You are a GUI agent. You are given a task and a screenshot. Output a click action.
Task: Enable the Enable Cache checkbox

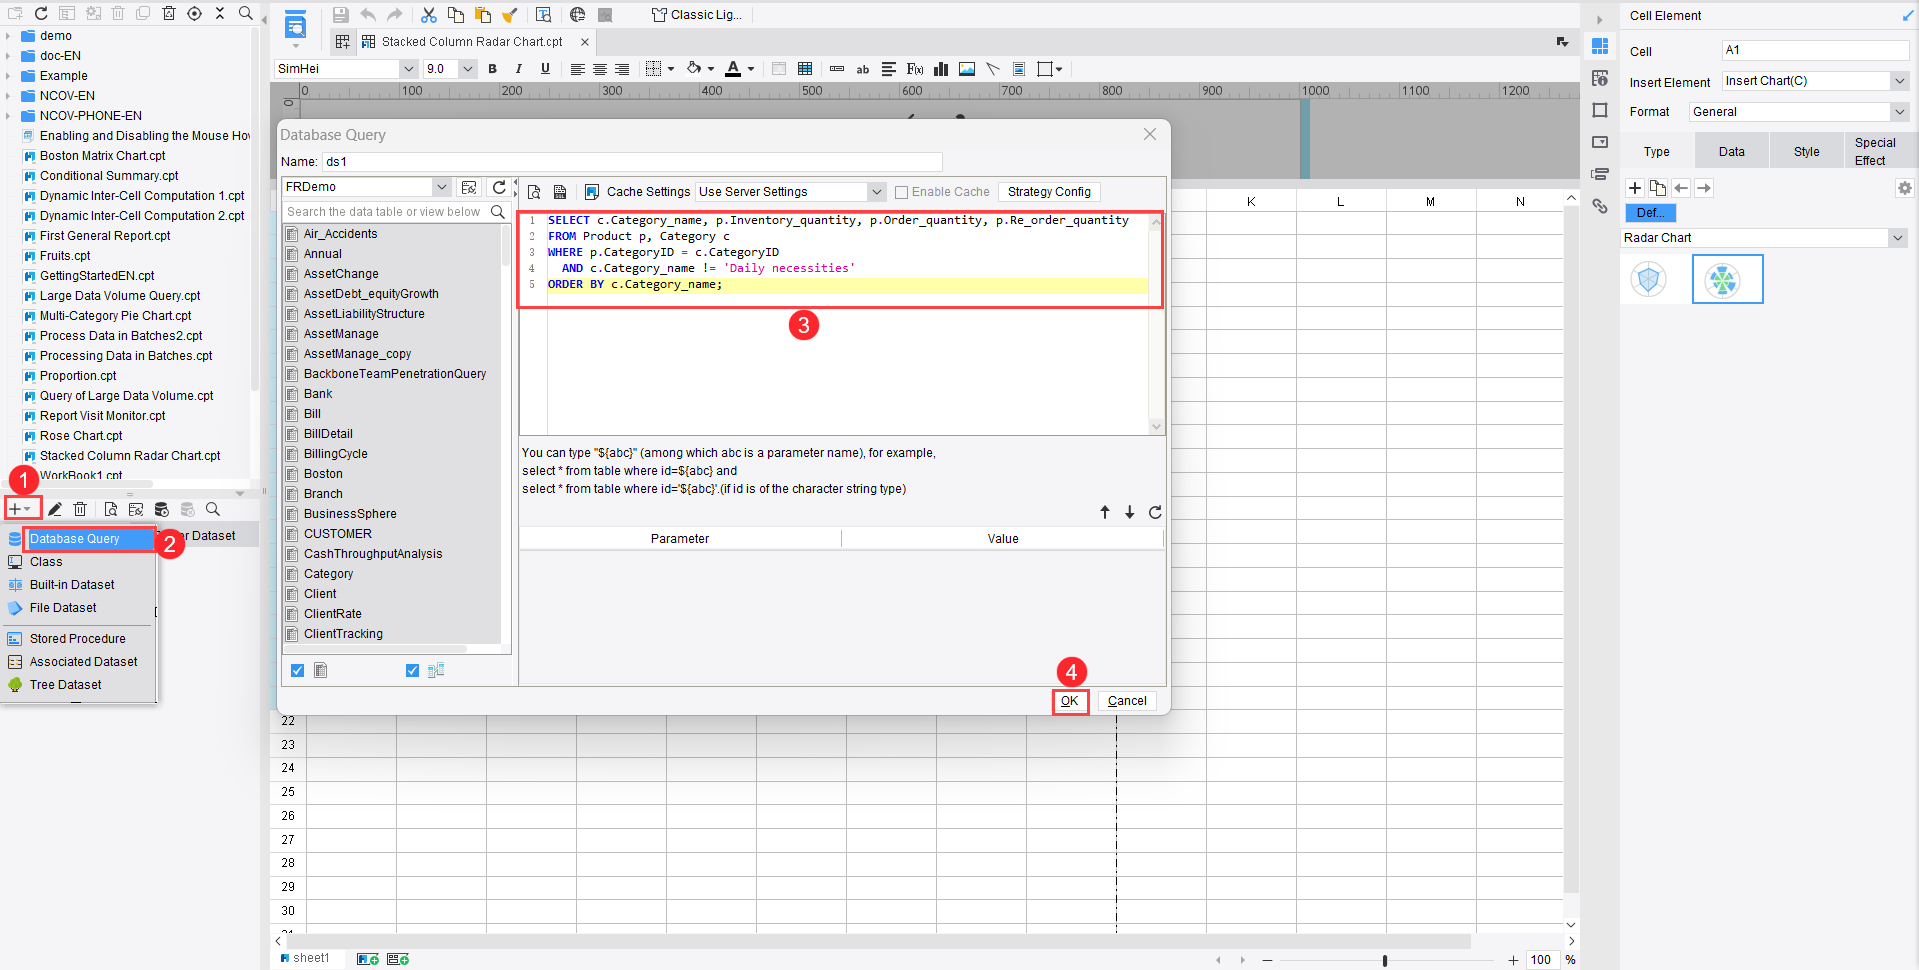(901, 192)
